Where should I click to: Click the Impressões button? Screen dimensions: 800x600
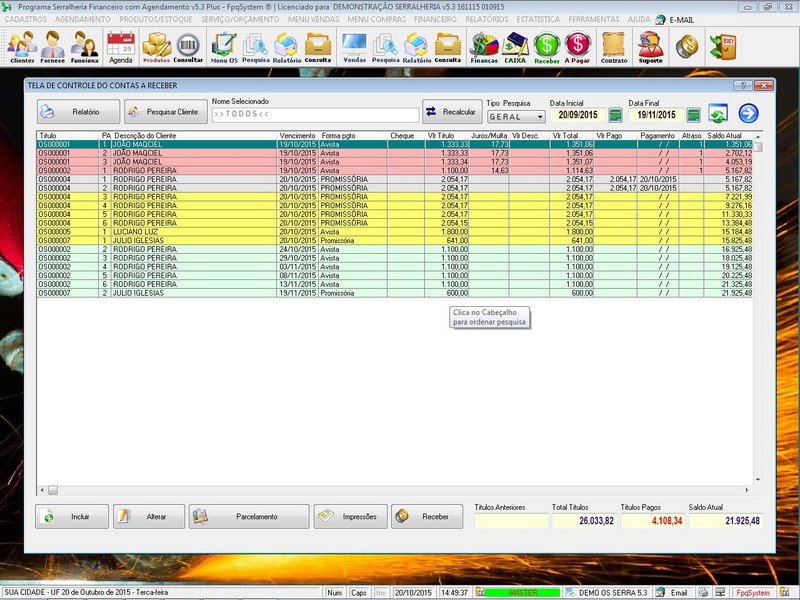click(x=351, y=516)
